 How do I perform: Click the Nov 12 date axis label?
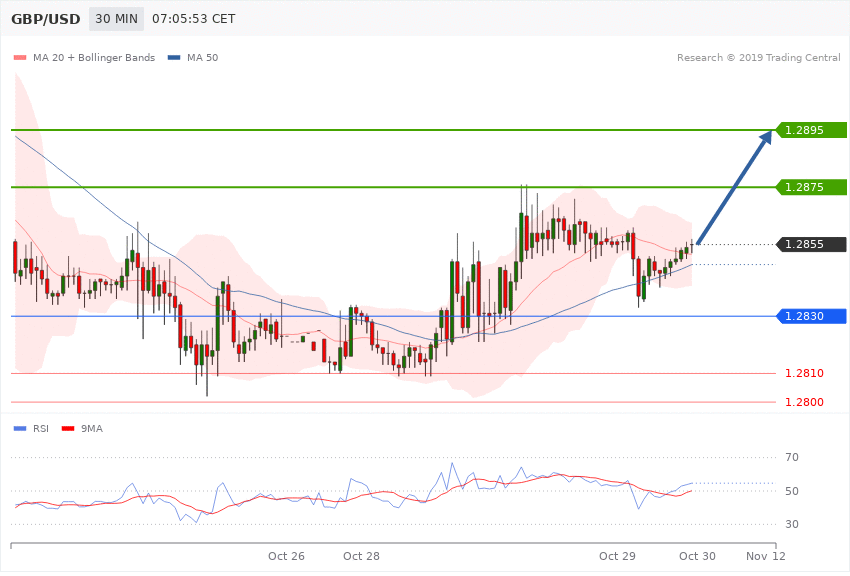[x=765, y=556]
